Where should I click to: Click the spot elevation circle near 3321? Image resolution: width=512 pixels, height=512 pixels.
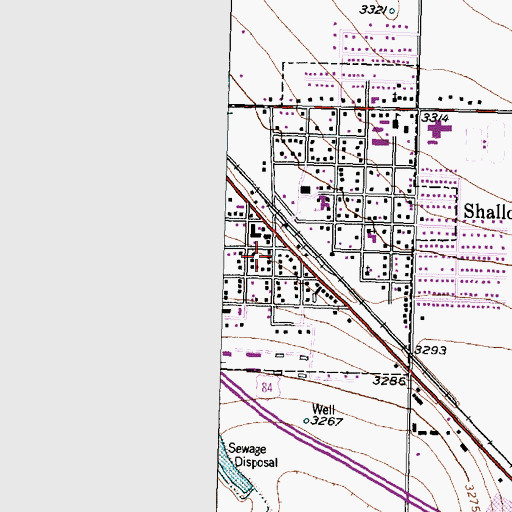pyautogui.click(x=392, y=11)
